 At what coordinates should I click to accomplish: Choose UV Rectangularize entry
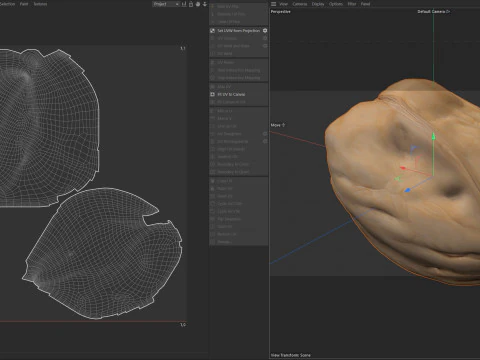pos(239,141)
